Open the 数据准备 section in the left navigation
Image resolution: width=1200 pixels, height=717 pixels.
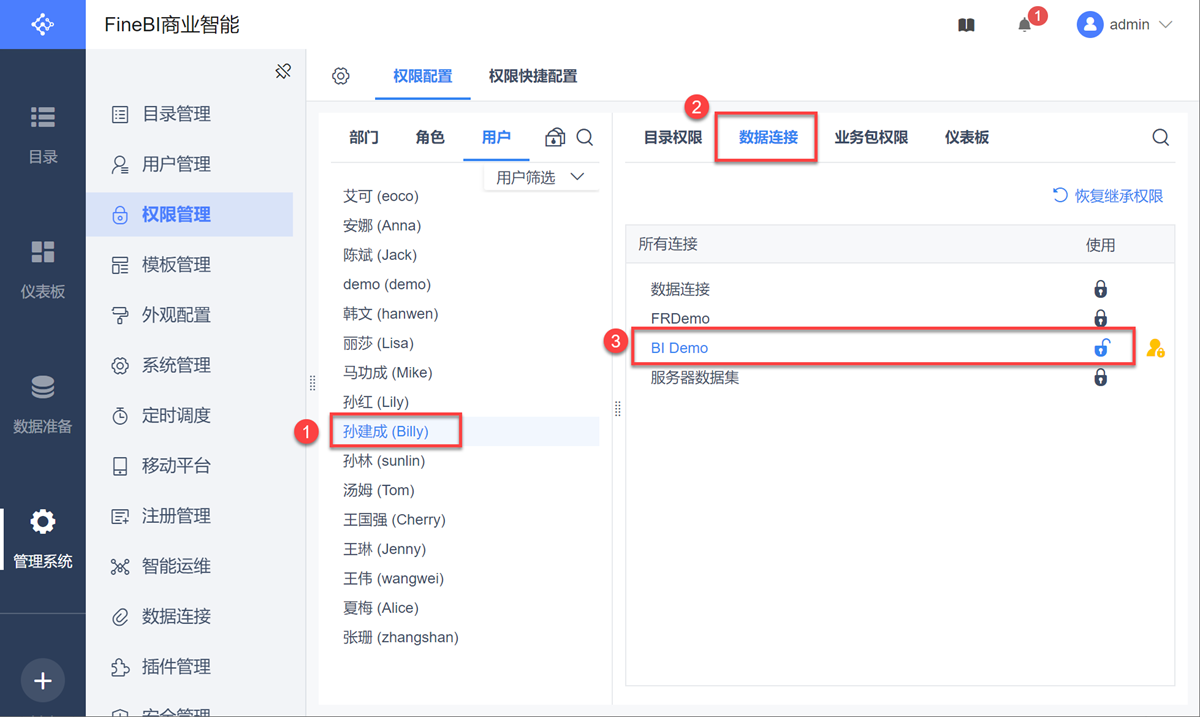pyautogui.click(x=43, y=404)
